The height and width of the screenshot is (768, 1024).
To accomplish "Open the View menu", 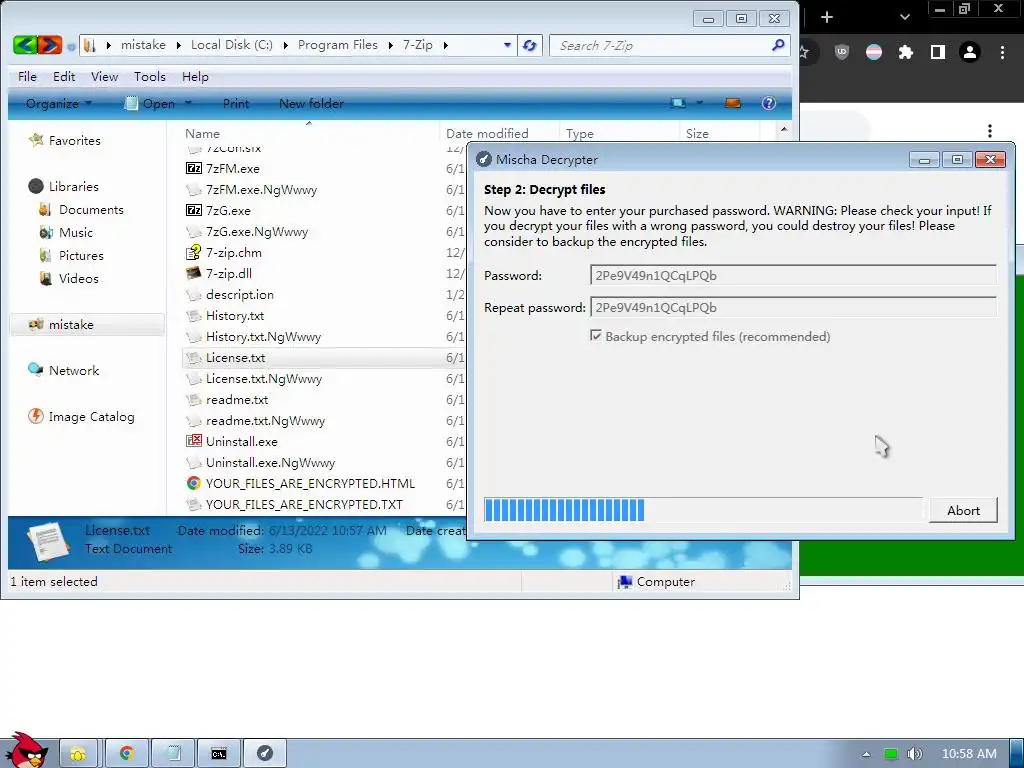I will pyautogui.click(x=104, y=76).
